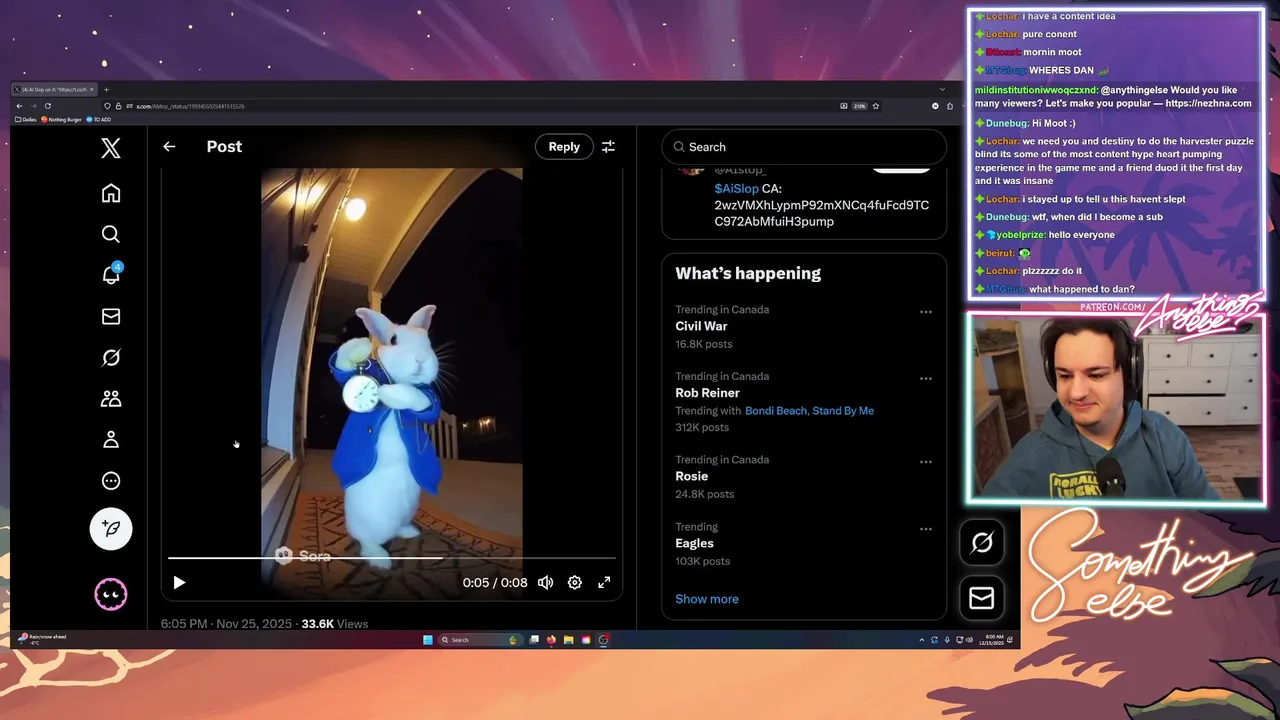Open the weather widget on taskbar

click(x=42, y=639)
